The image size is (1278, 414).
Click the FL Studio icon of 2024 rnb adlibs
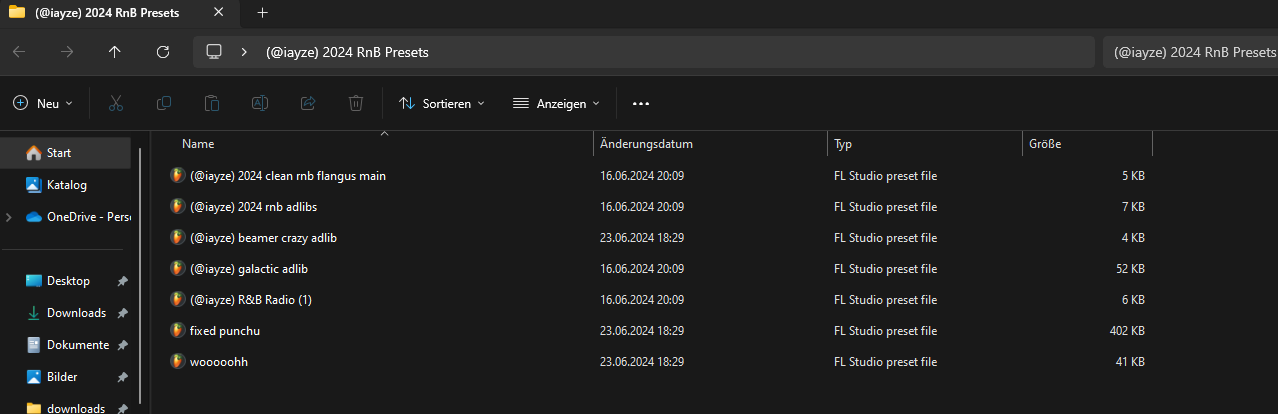(x=178, y=206)
